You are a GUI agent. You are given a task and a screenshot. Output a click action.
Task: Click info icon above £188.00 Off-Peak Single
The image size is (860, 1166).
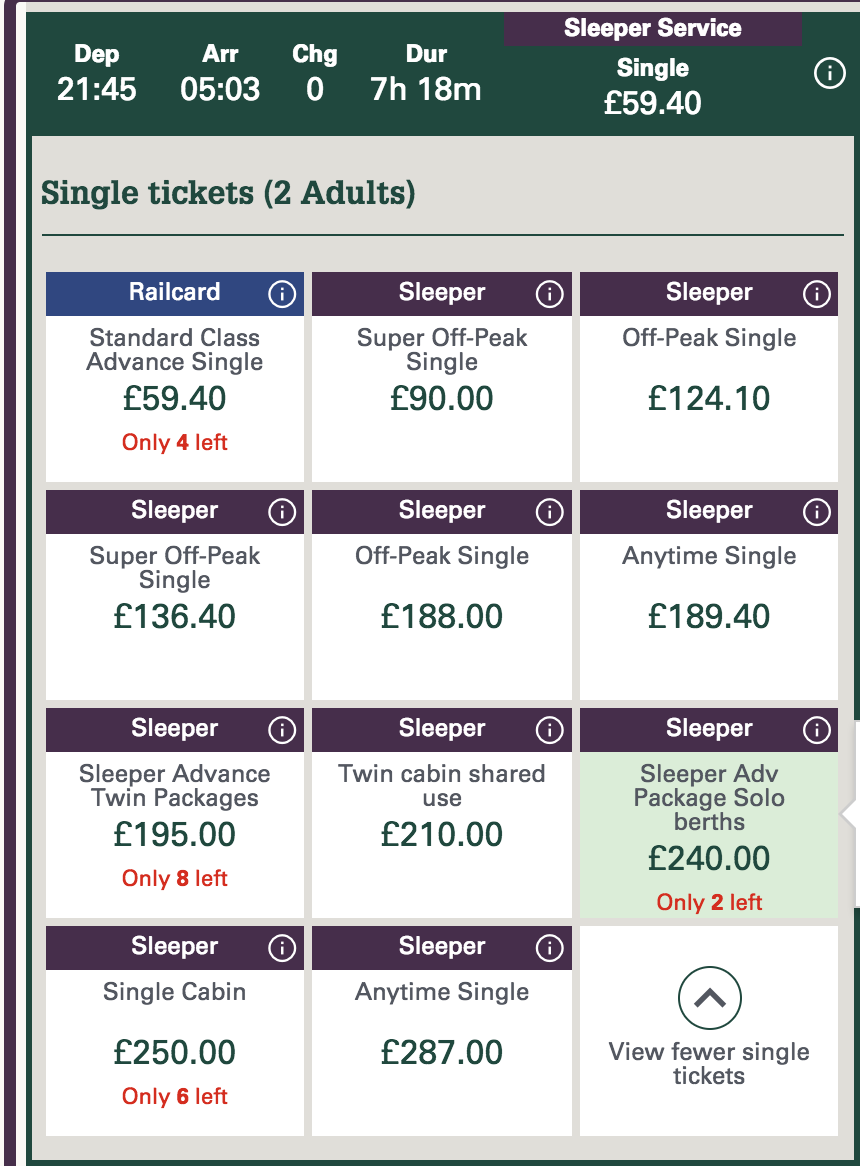549,512
